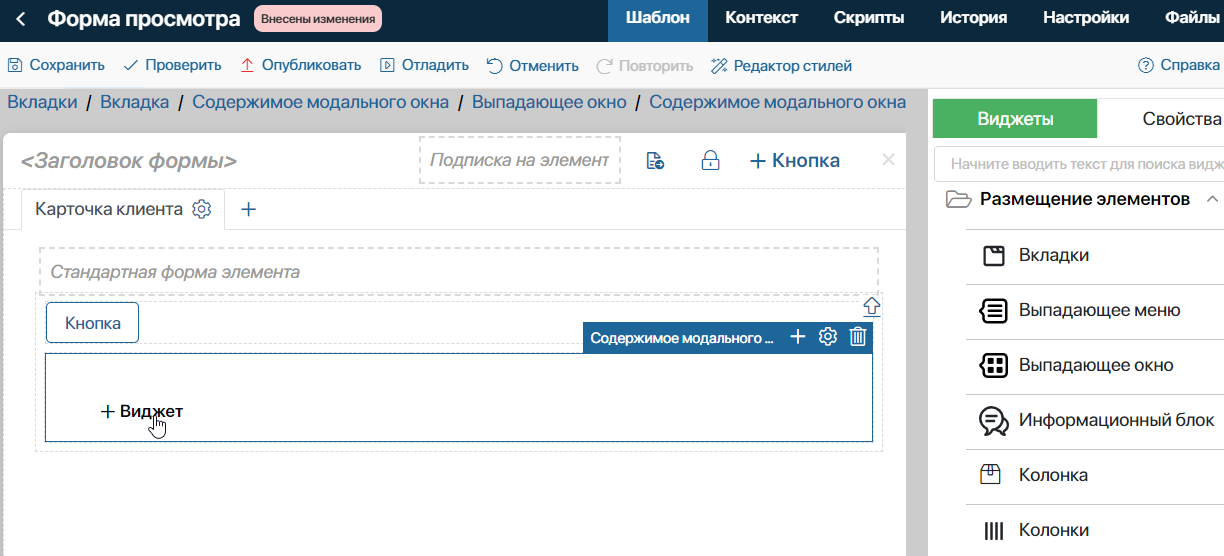The image size is (1224, 556).
Task: Open Справка help
Action: click(x=1179, y=66)
